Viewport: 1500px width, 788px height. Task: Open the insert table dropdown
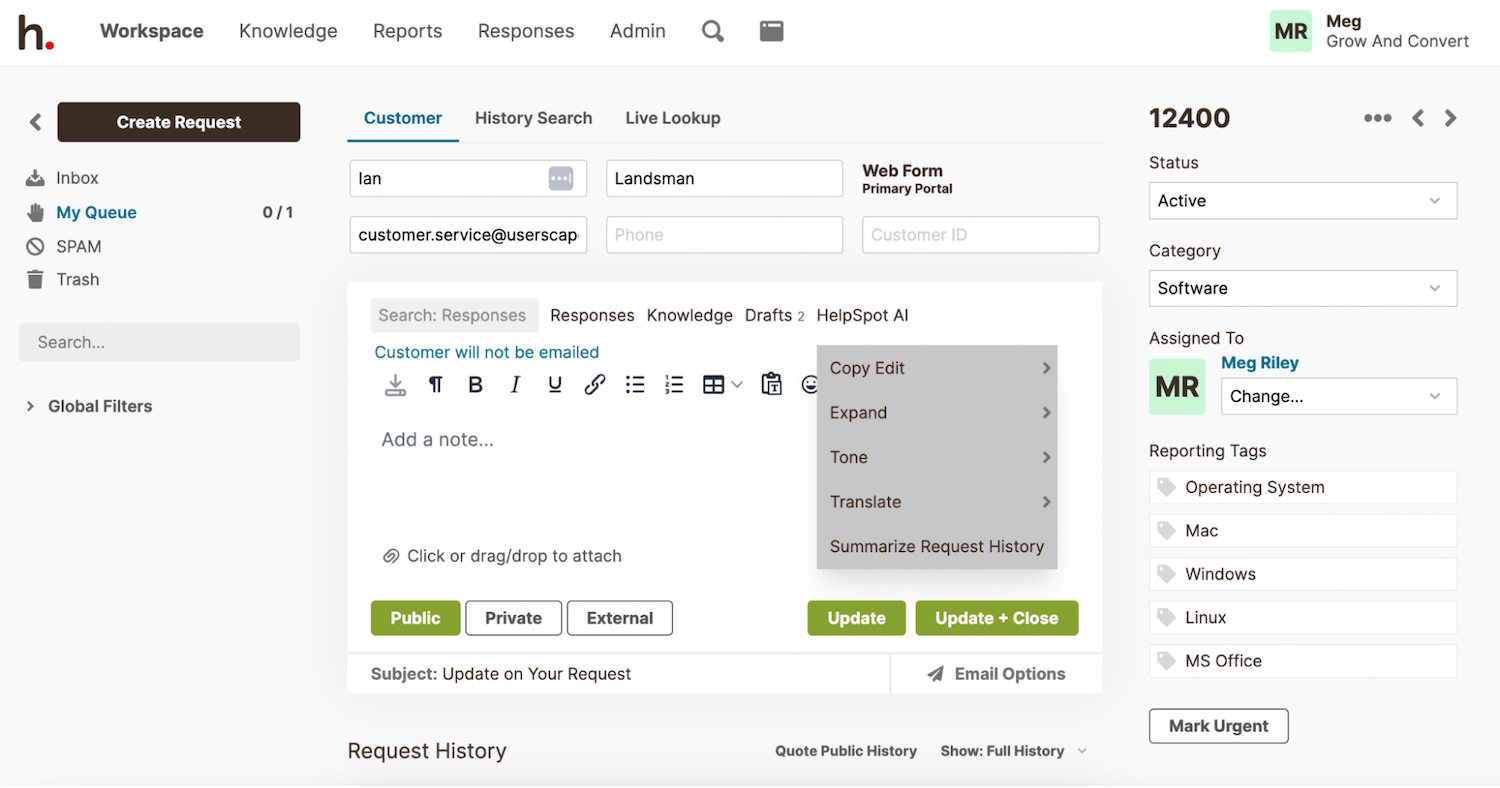tap(722, 385)
